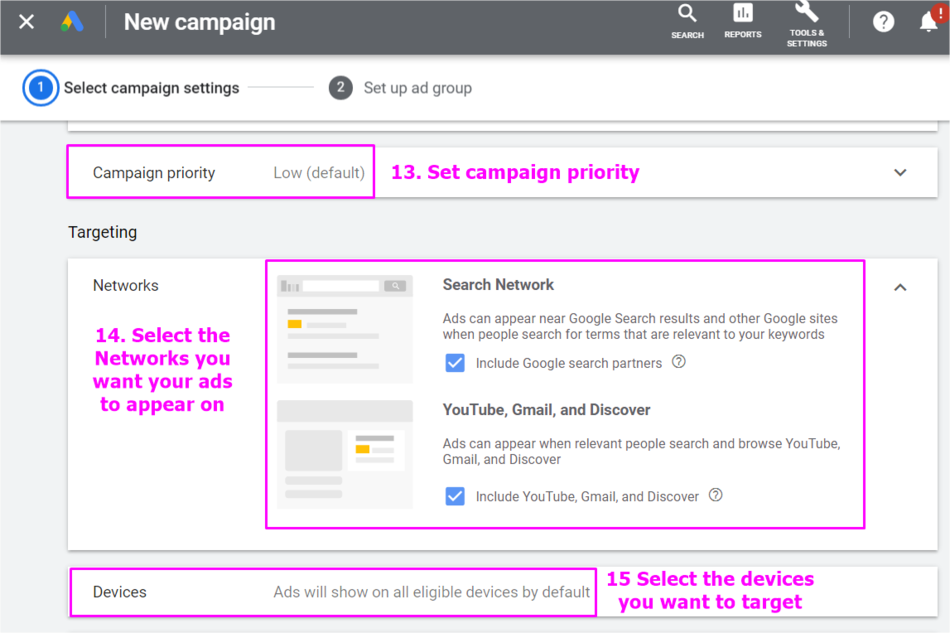Open the Reports menu icon

743,22
